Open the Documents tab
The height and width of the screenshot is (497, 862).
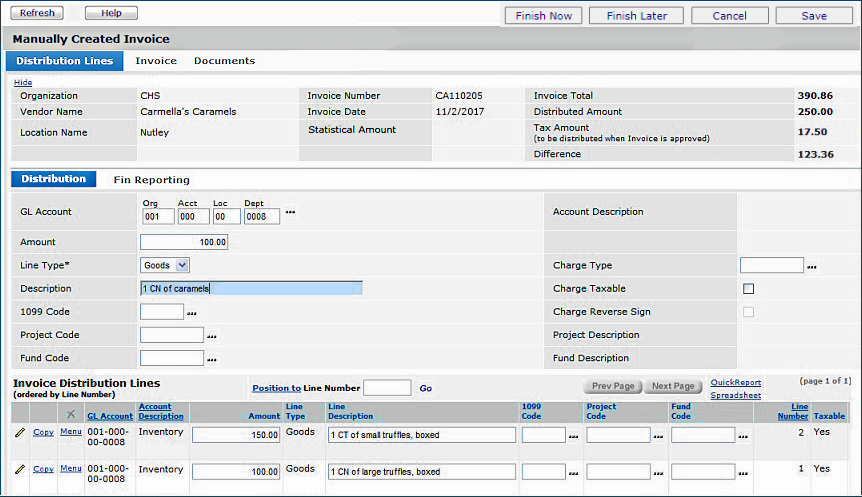[x=224, y=61]
